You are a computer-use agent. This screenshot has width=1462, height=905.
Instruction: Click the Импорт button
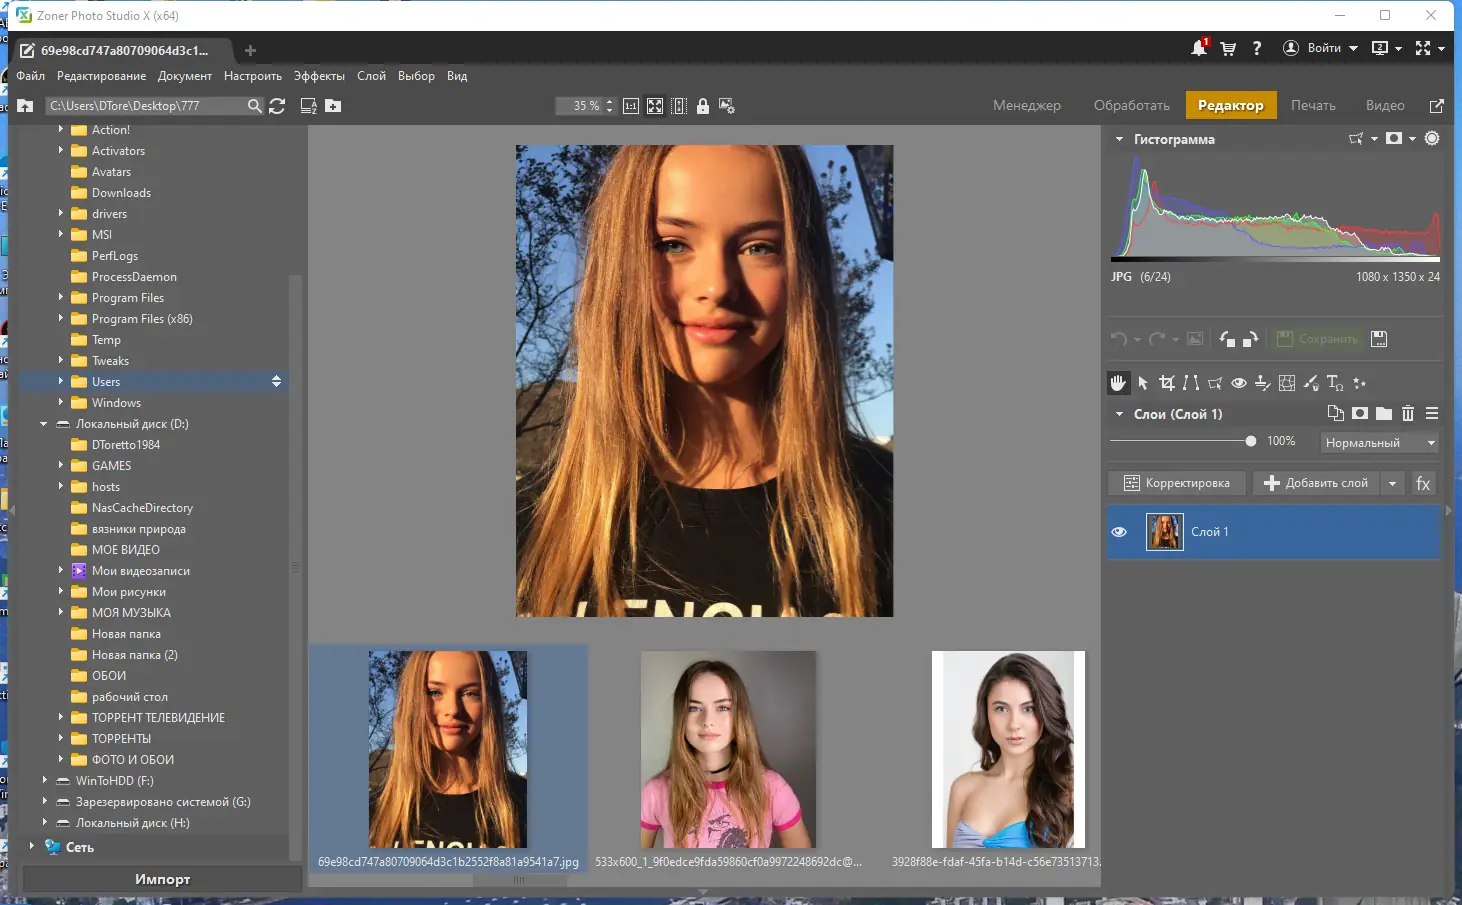click(162, 879)
